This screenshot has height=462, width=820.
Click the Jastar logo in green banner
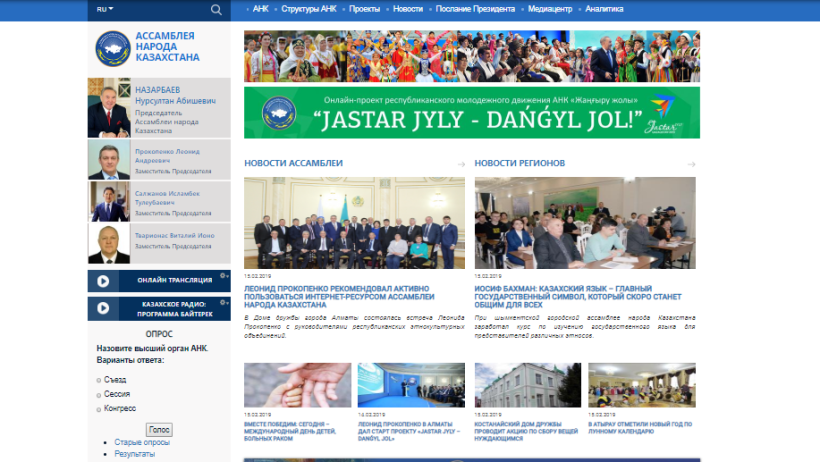click(663, 113)
